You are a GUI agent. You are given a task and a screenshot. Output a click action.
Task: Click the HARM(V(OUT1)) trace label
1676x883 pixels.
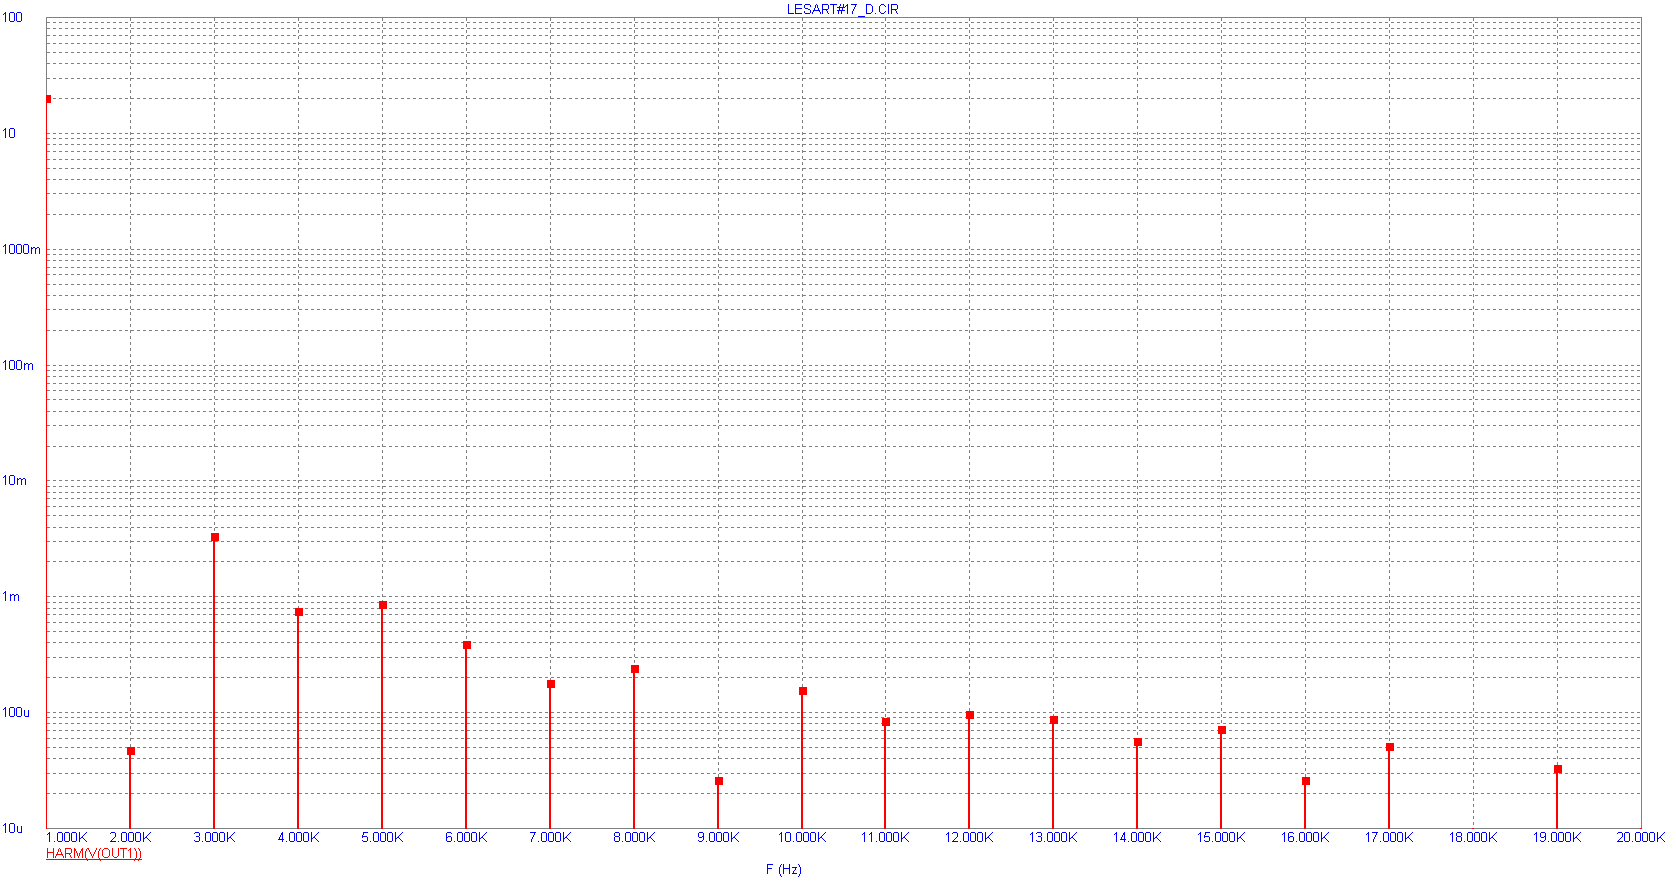[x=94, y=853]
